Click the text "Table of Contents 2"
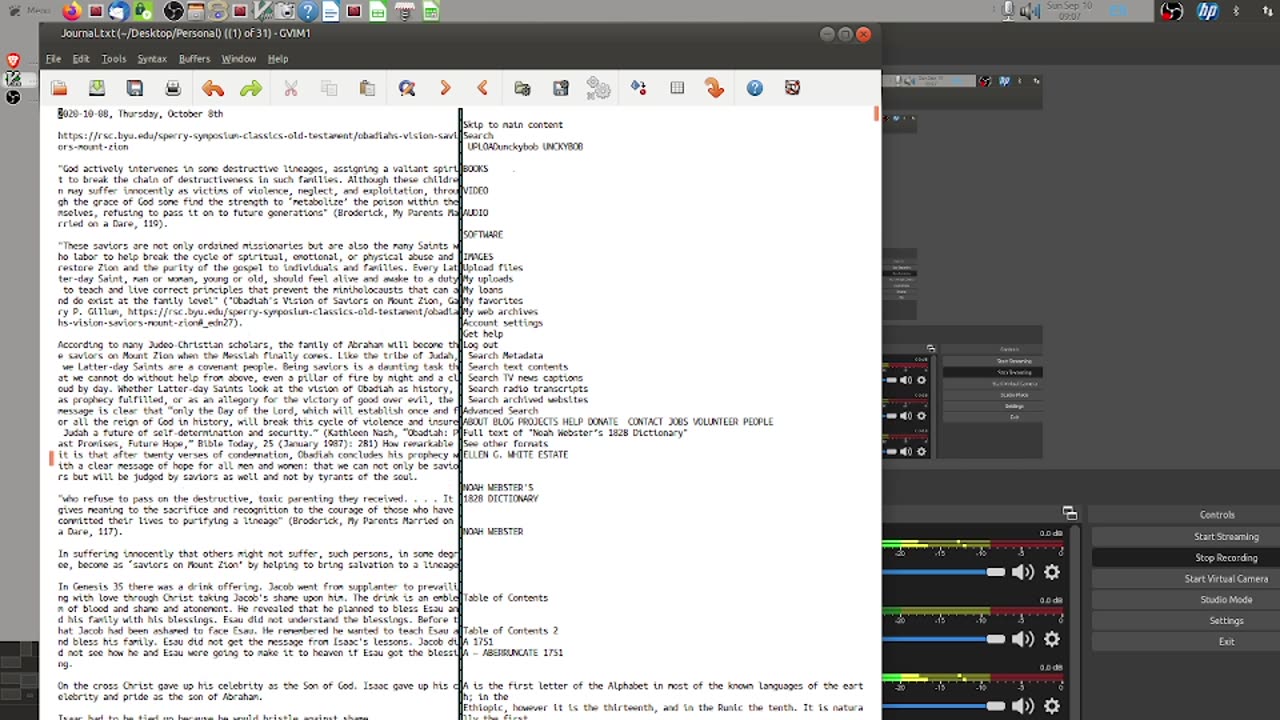The image size is (1280, 720). (x=510, y=631)
